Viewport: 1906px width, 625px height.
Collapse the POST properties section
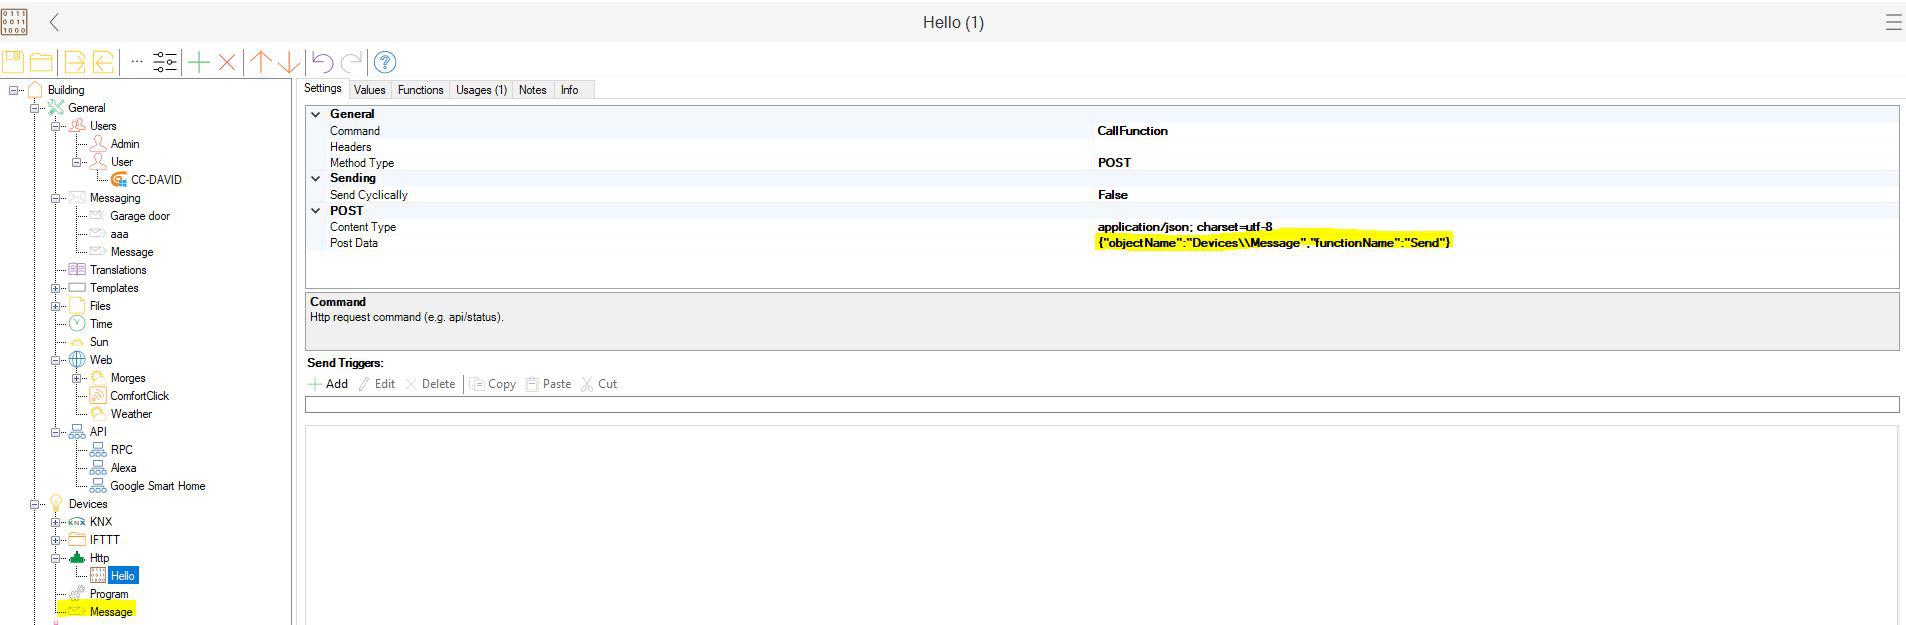[316, 211]
